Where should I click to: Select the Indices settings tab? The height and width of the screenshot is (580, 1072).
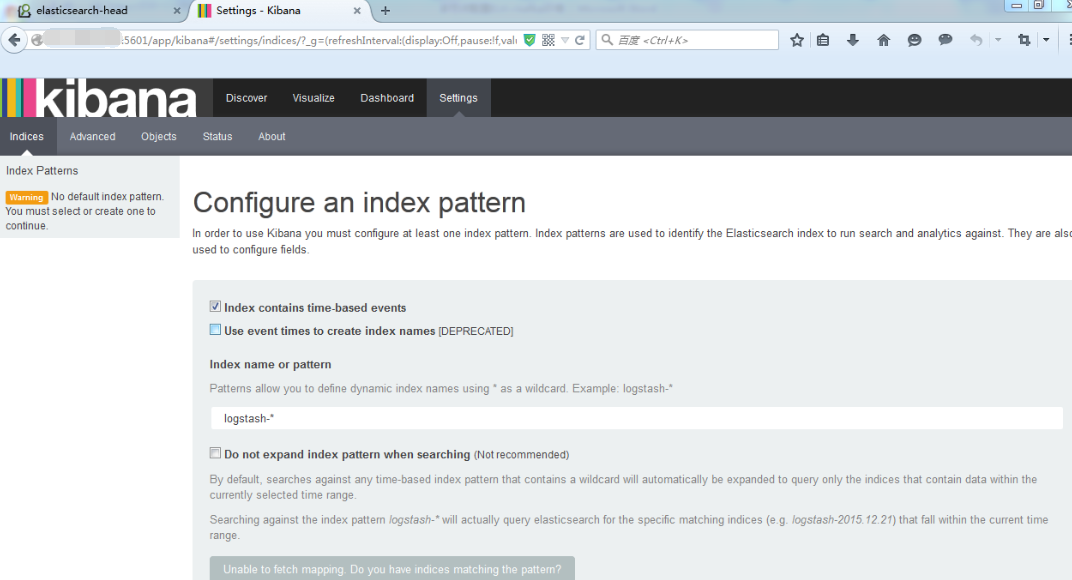point(27,136)
